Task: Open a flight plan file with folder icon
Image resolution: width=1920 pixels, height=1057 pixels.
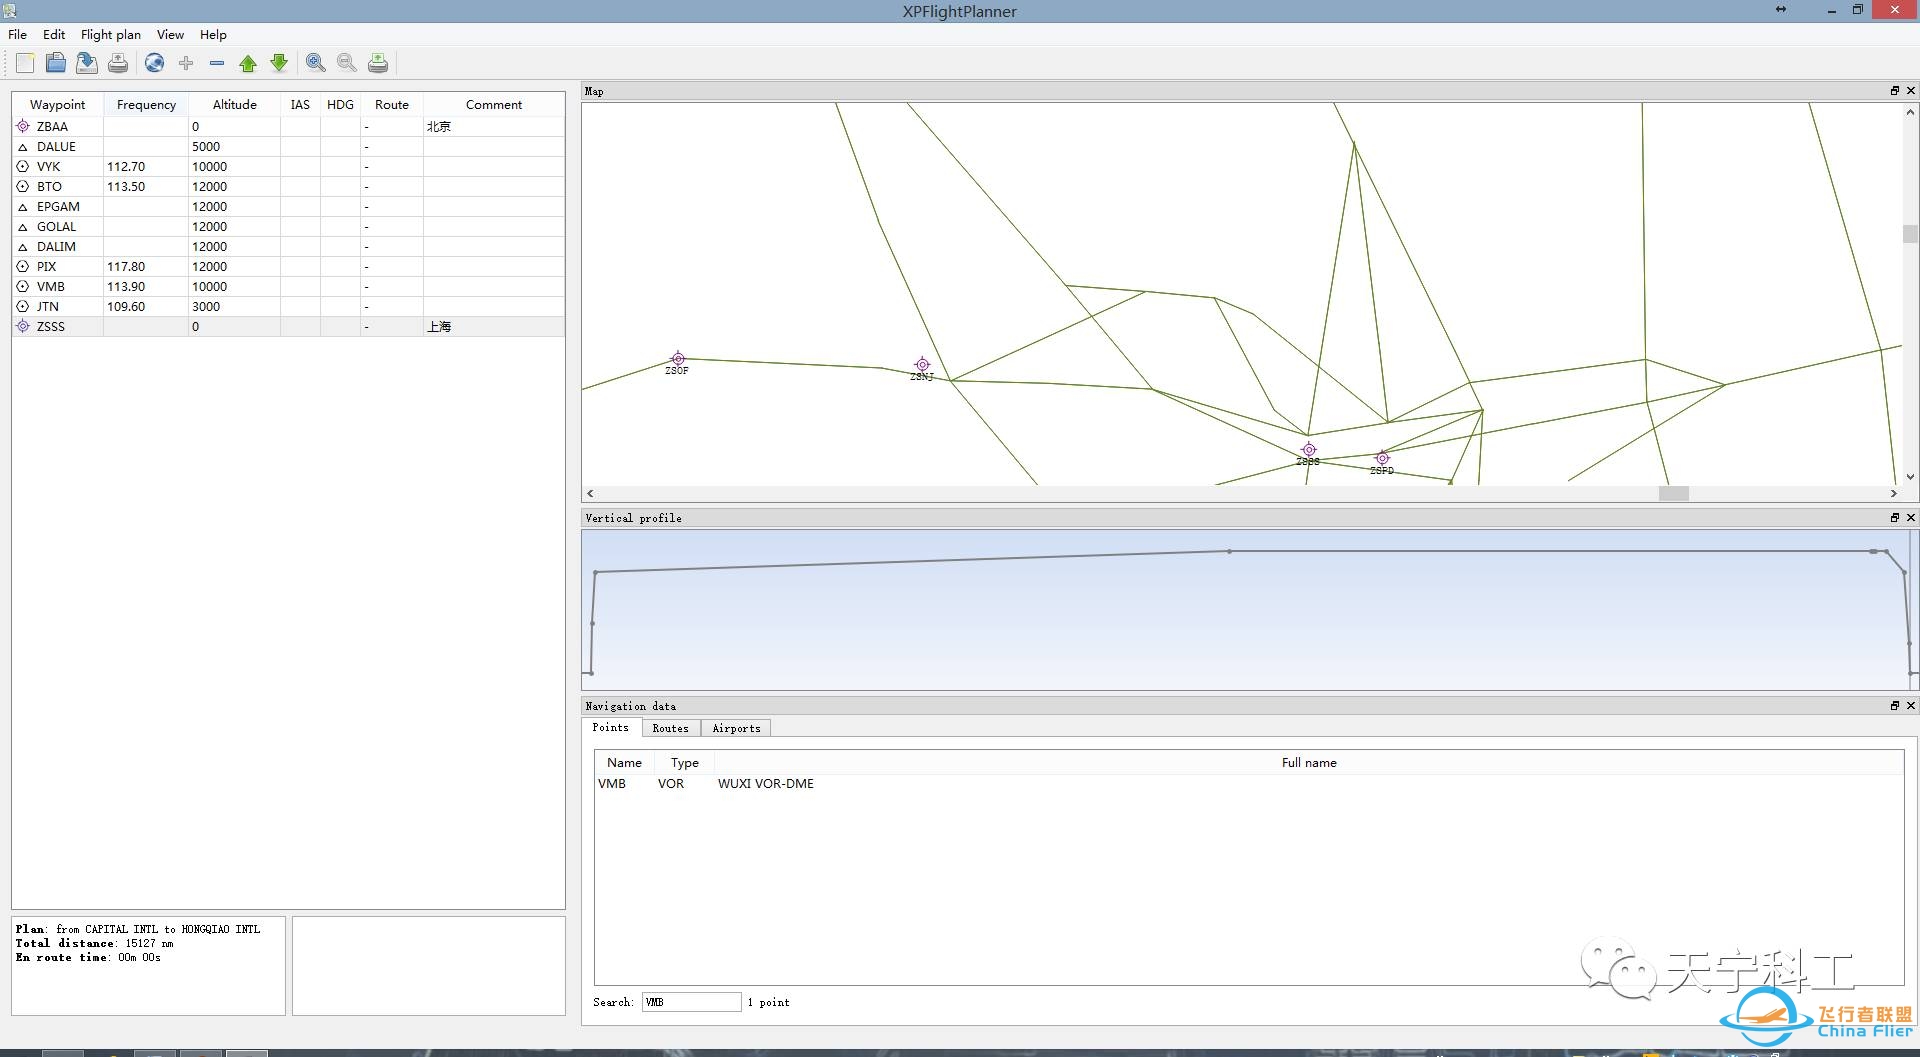Action: [x=56, y=63]
